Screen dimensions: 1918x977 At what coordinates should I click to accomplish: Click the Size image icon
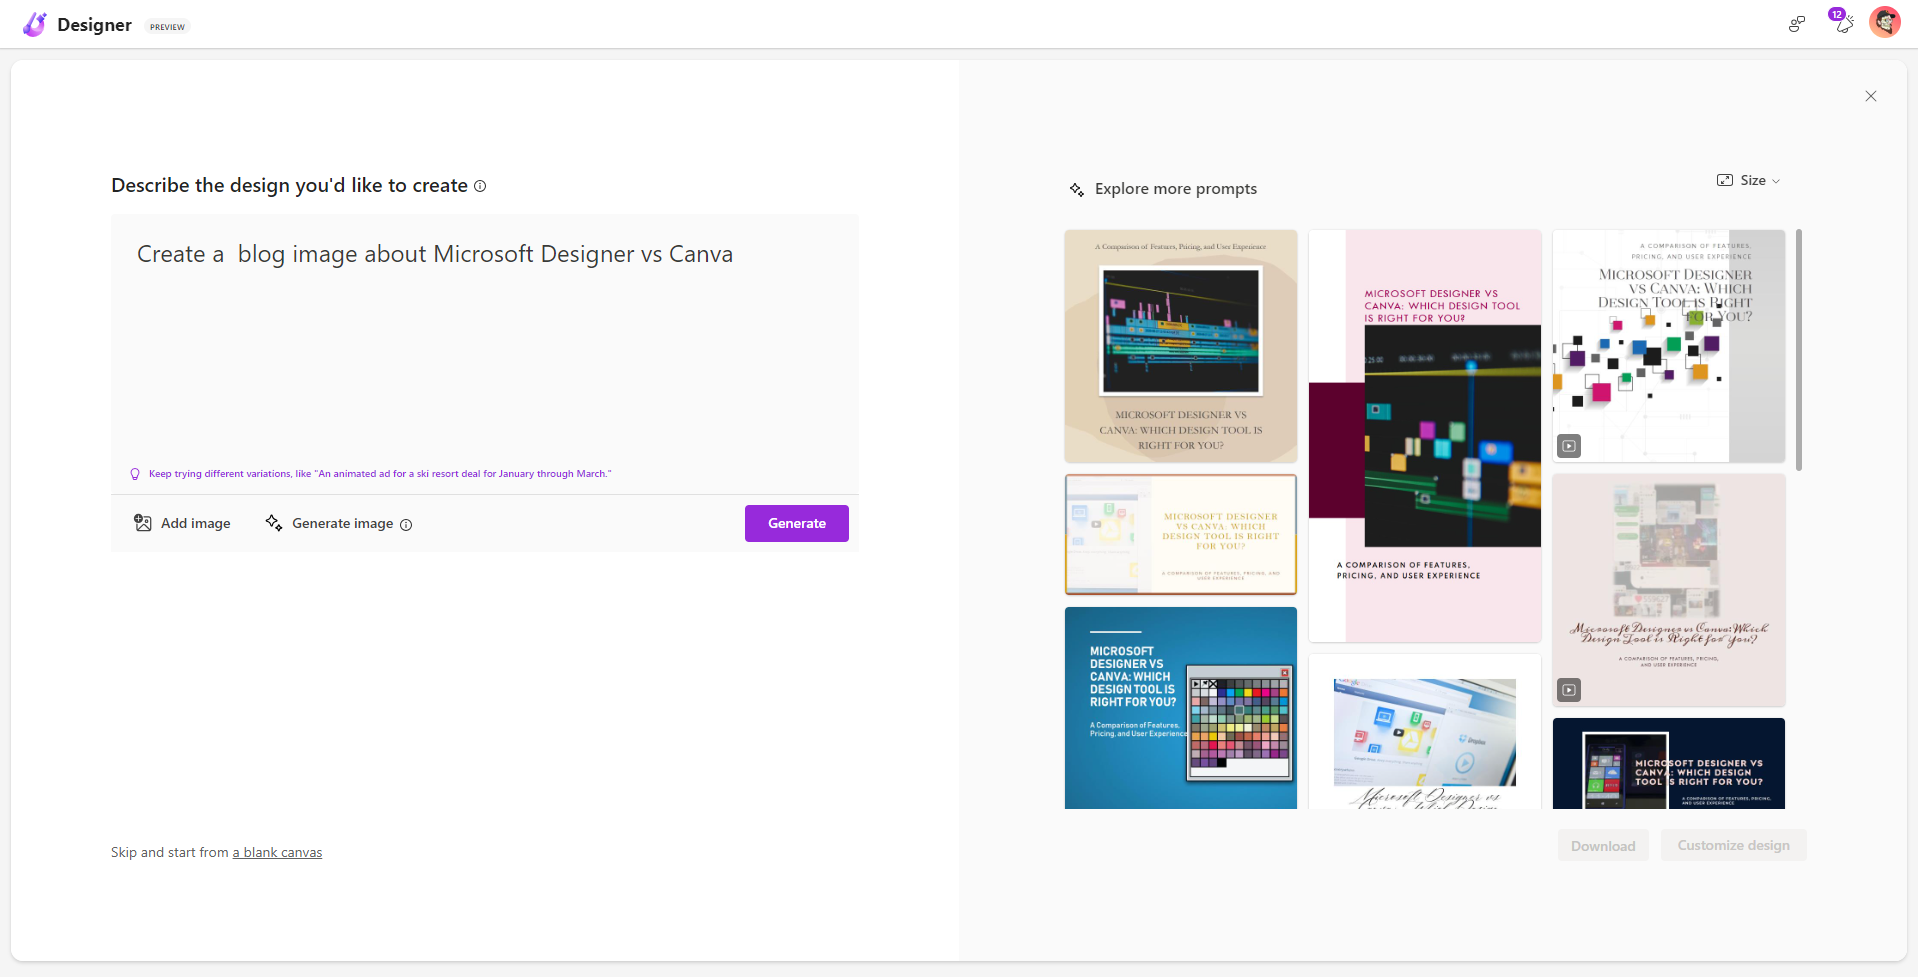[1725, 181]
